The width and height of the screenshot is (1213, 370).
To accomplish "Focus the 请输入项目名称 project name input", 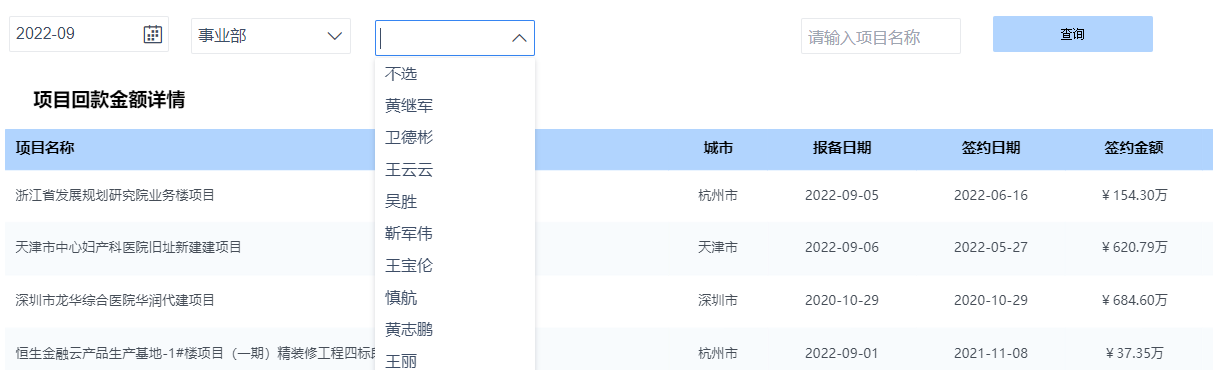I will [x=881, y=37].
